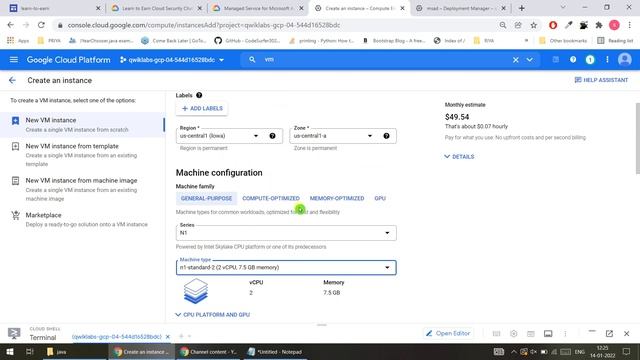Expand the search options chevron
The width and height of the screenshot is (640, 360).
[529, 60]
